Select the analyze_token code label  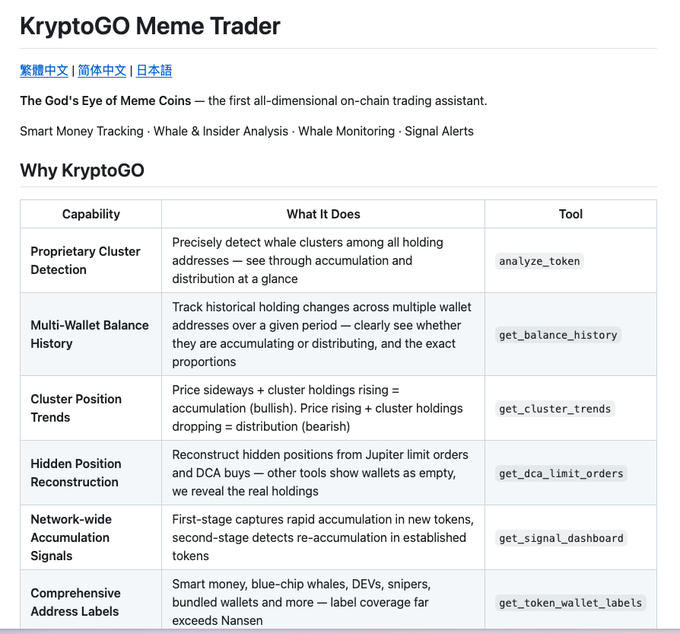(539, 261)
